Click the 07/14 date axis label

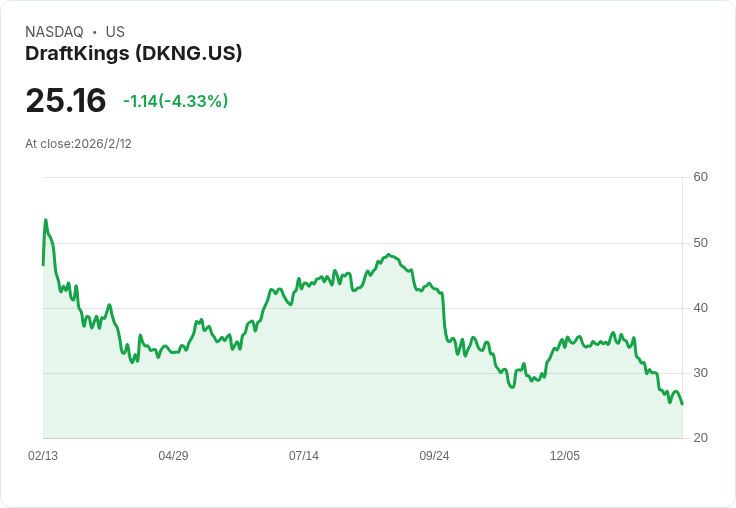[304, 455]
